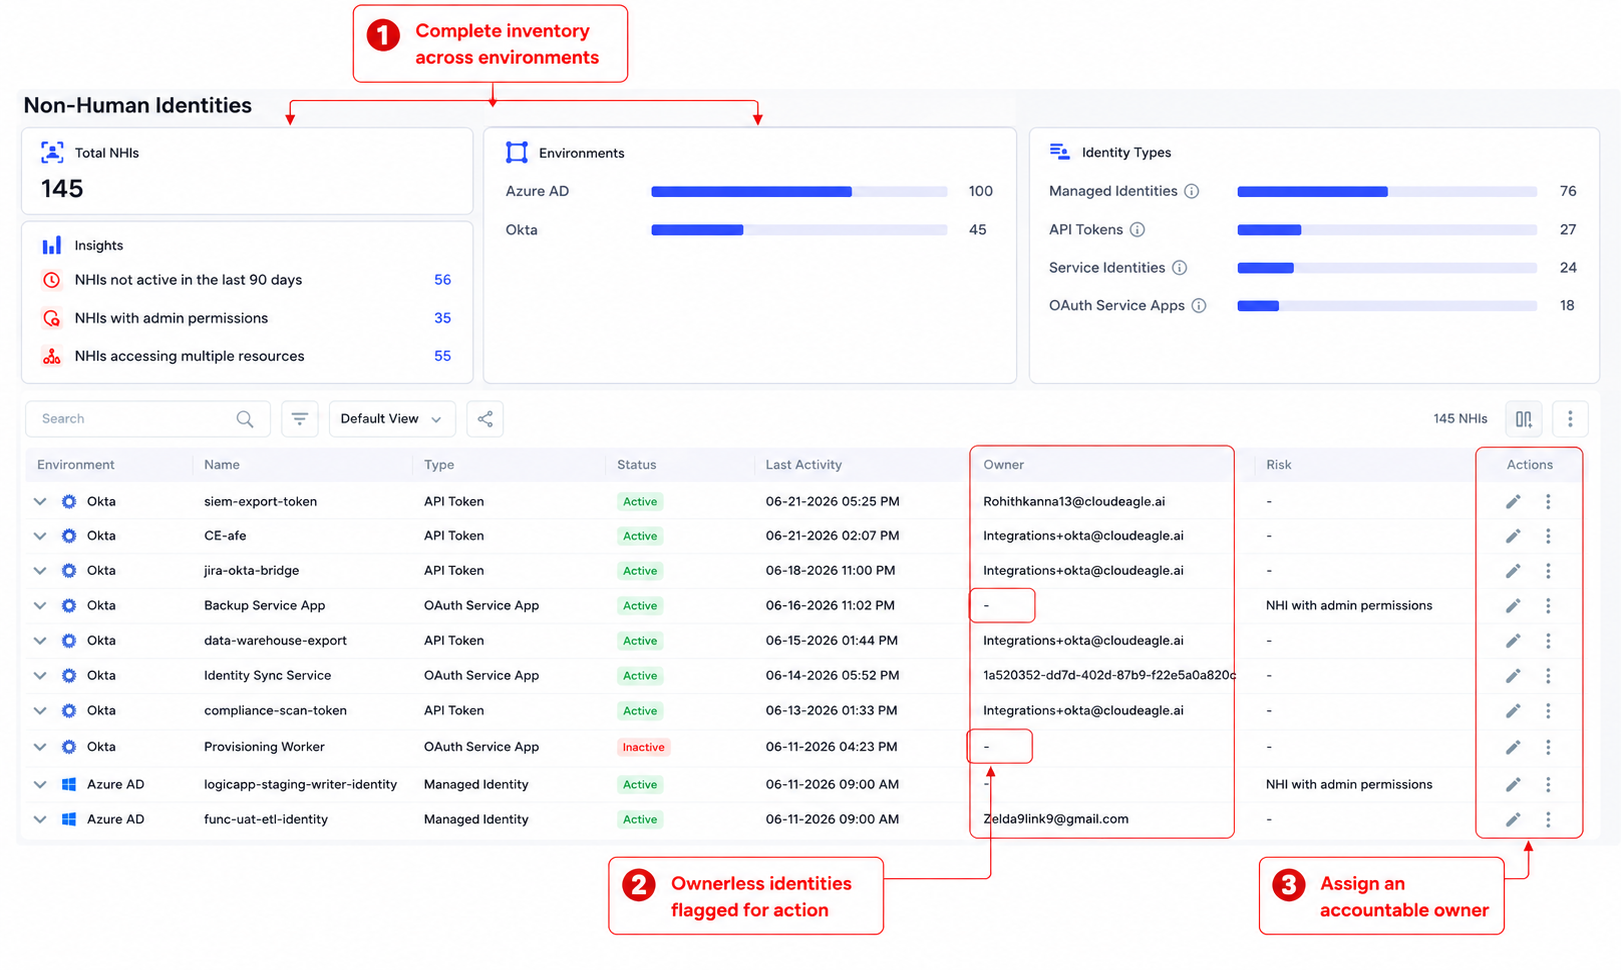Click pencil icon for data-warehouse-export
Screen dimensions: 1621x970
(1513, 641)
